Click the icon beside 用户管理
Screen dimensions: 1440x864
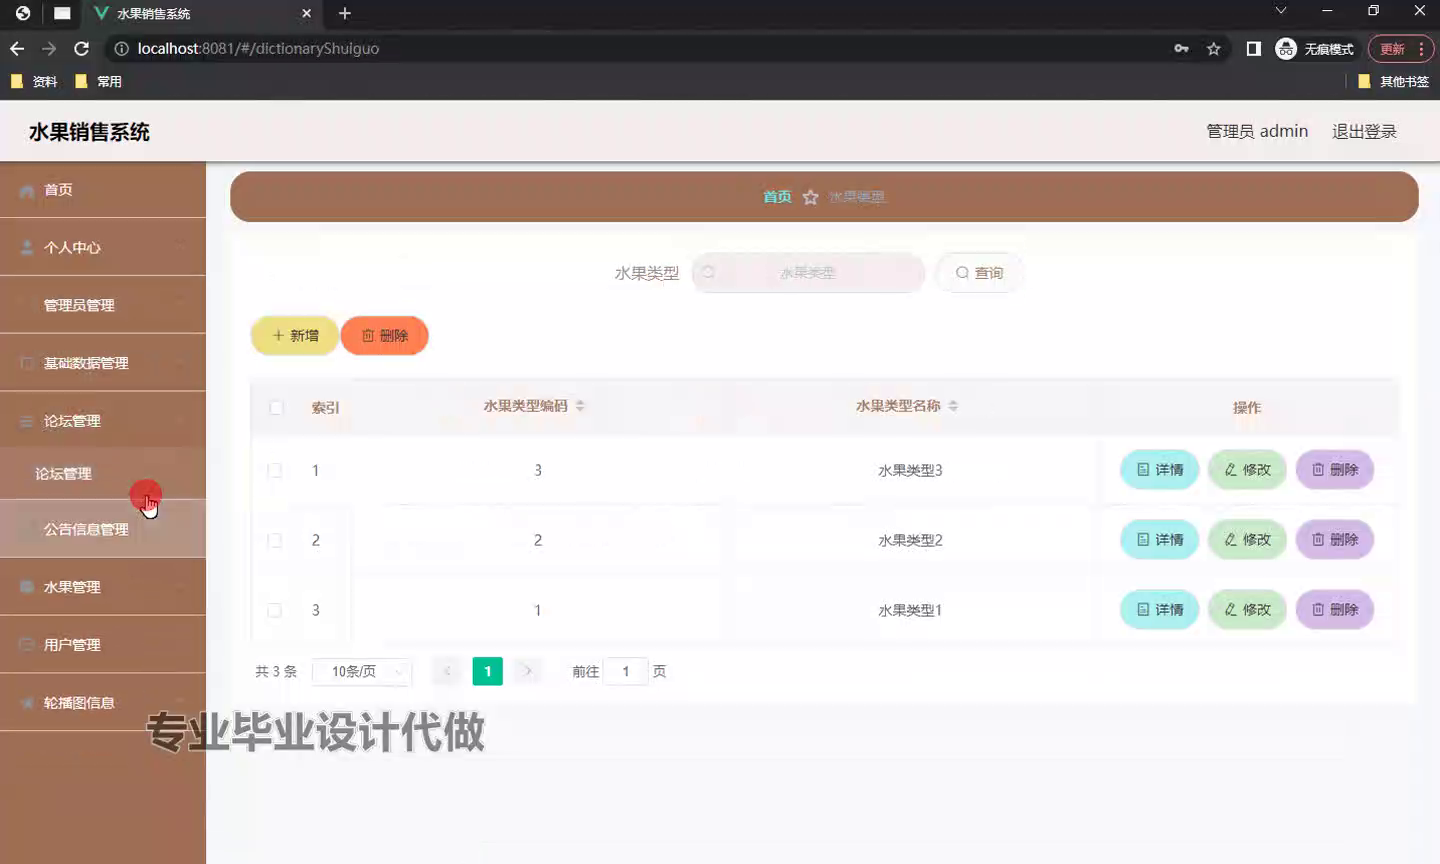[27, 645]
